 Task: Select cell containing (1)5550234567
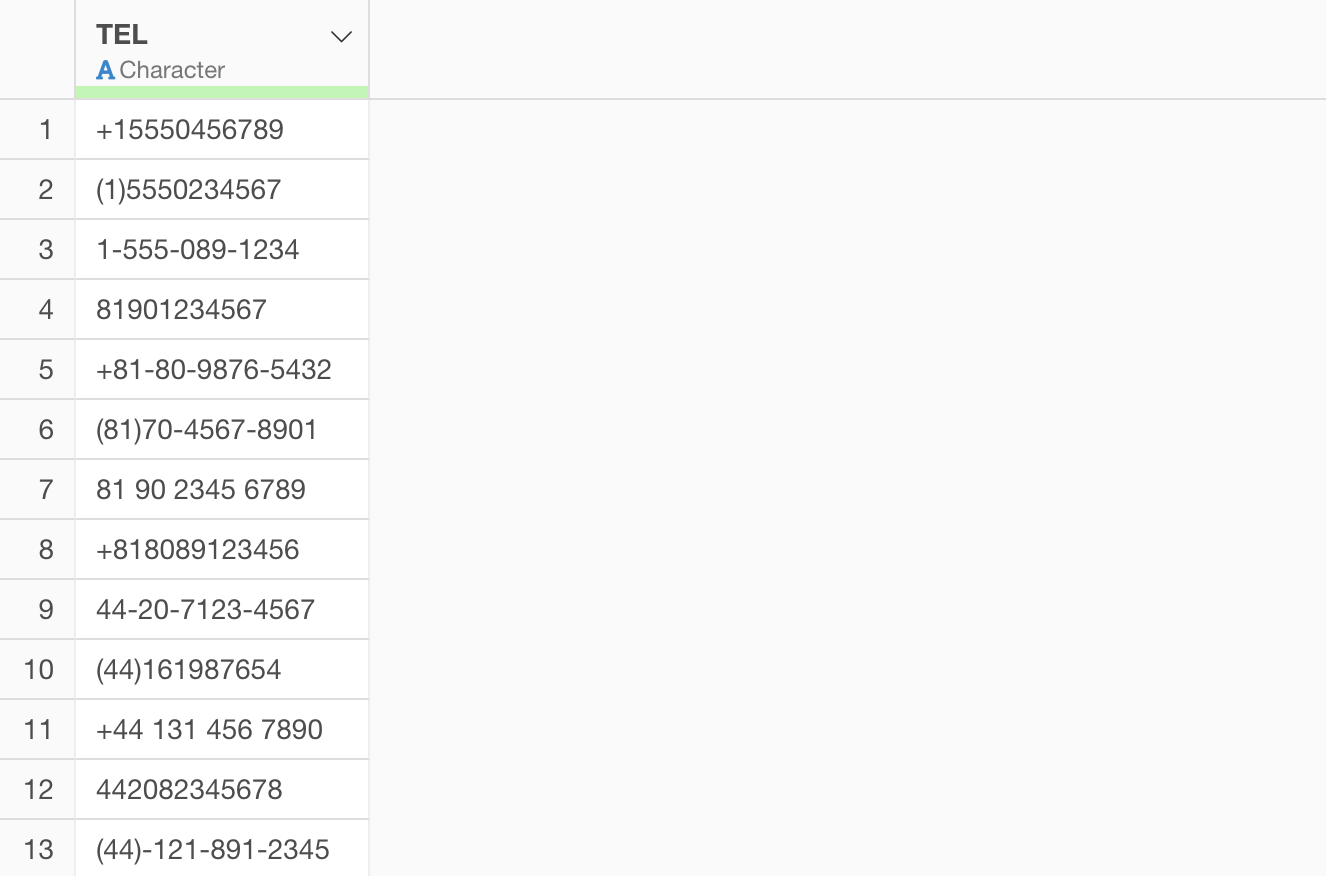click(x=189, y=190)
